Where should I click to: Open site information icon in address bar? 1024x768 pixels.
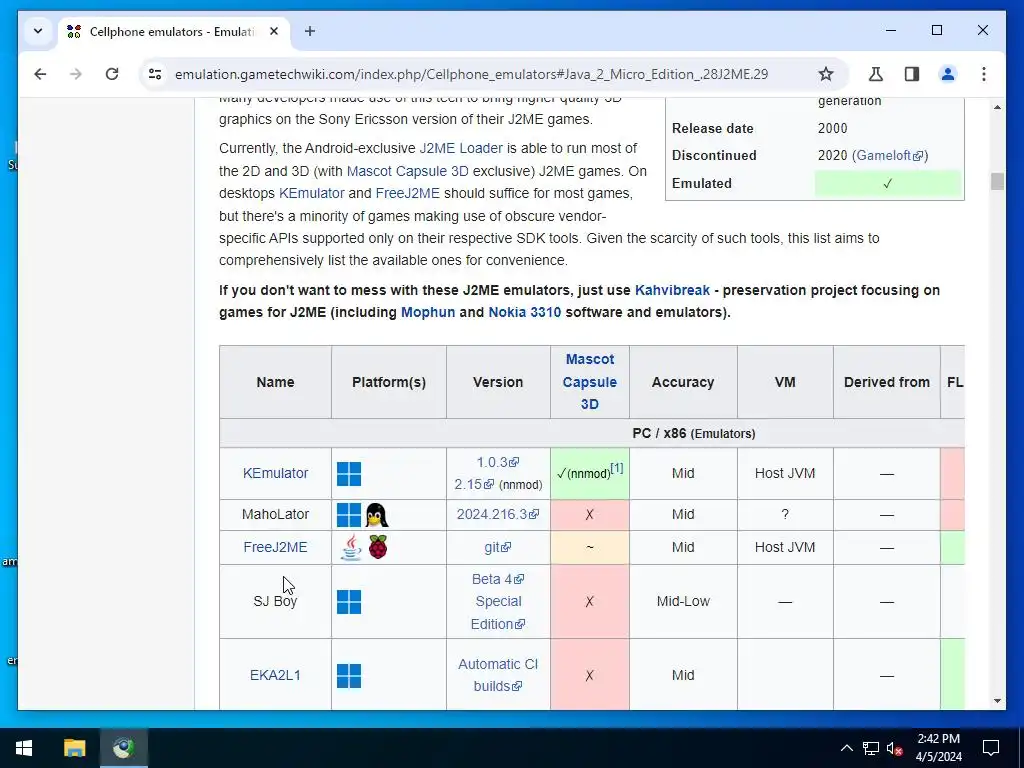coord(155,74)
